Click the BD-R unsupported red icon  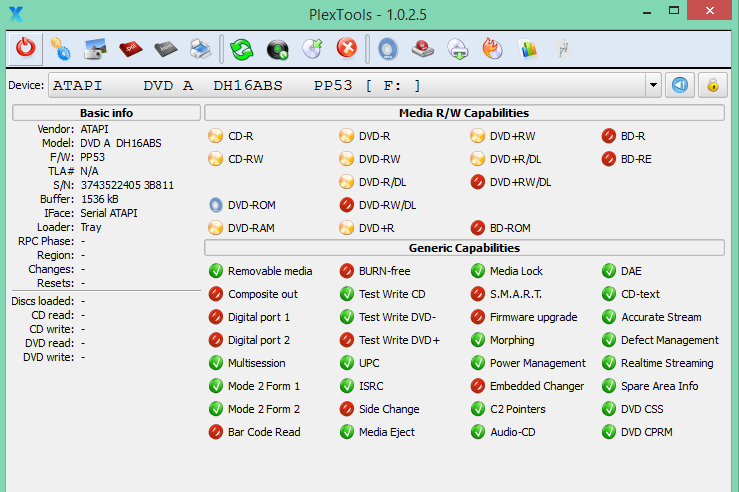click(x=608, y=136)
